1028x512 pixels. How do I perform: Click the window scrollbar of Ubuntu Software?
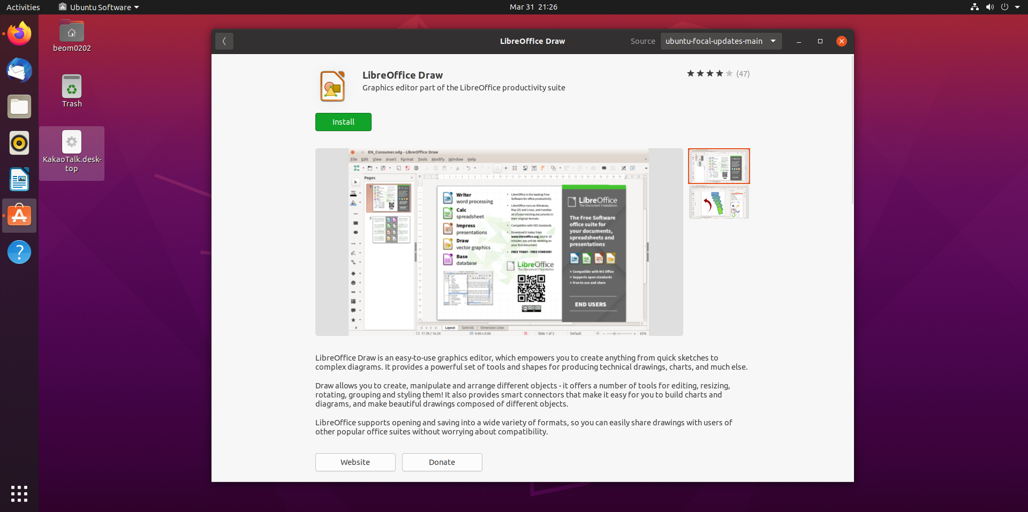pyautogui.click(x=852, y=128)
